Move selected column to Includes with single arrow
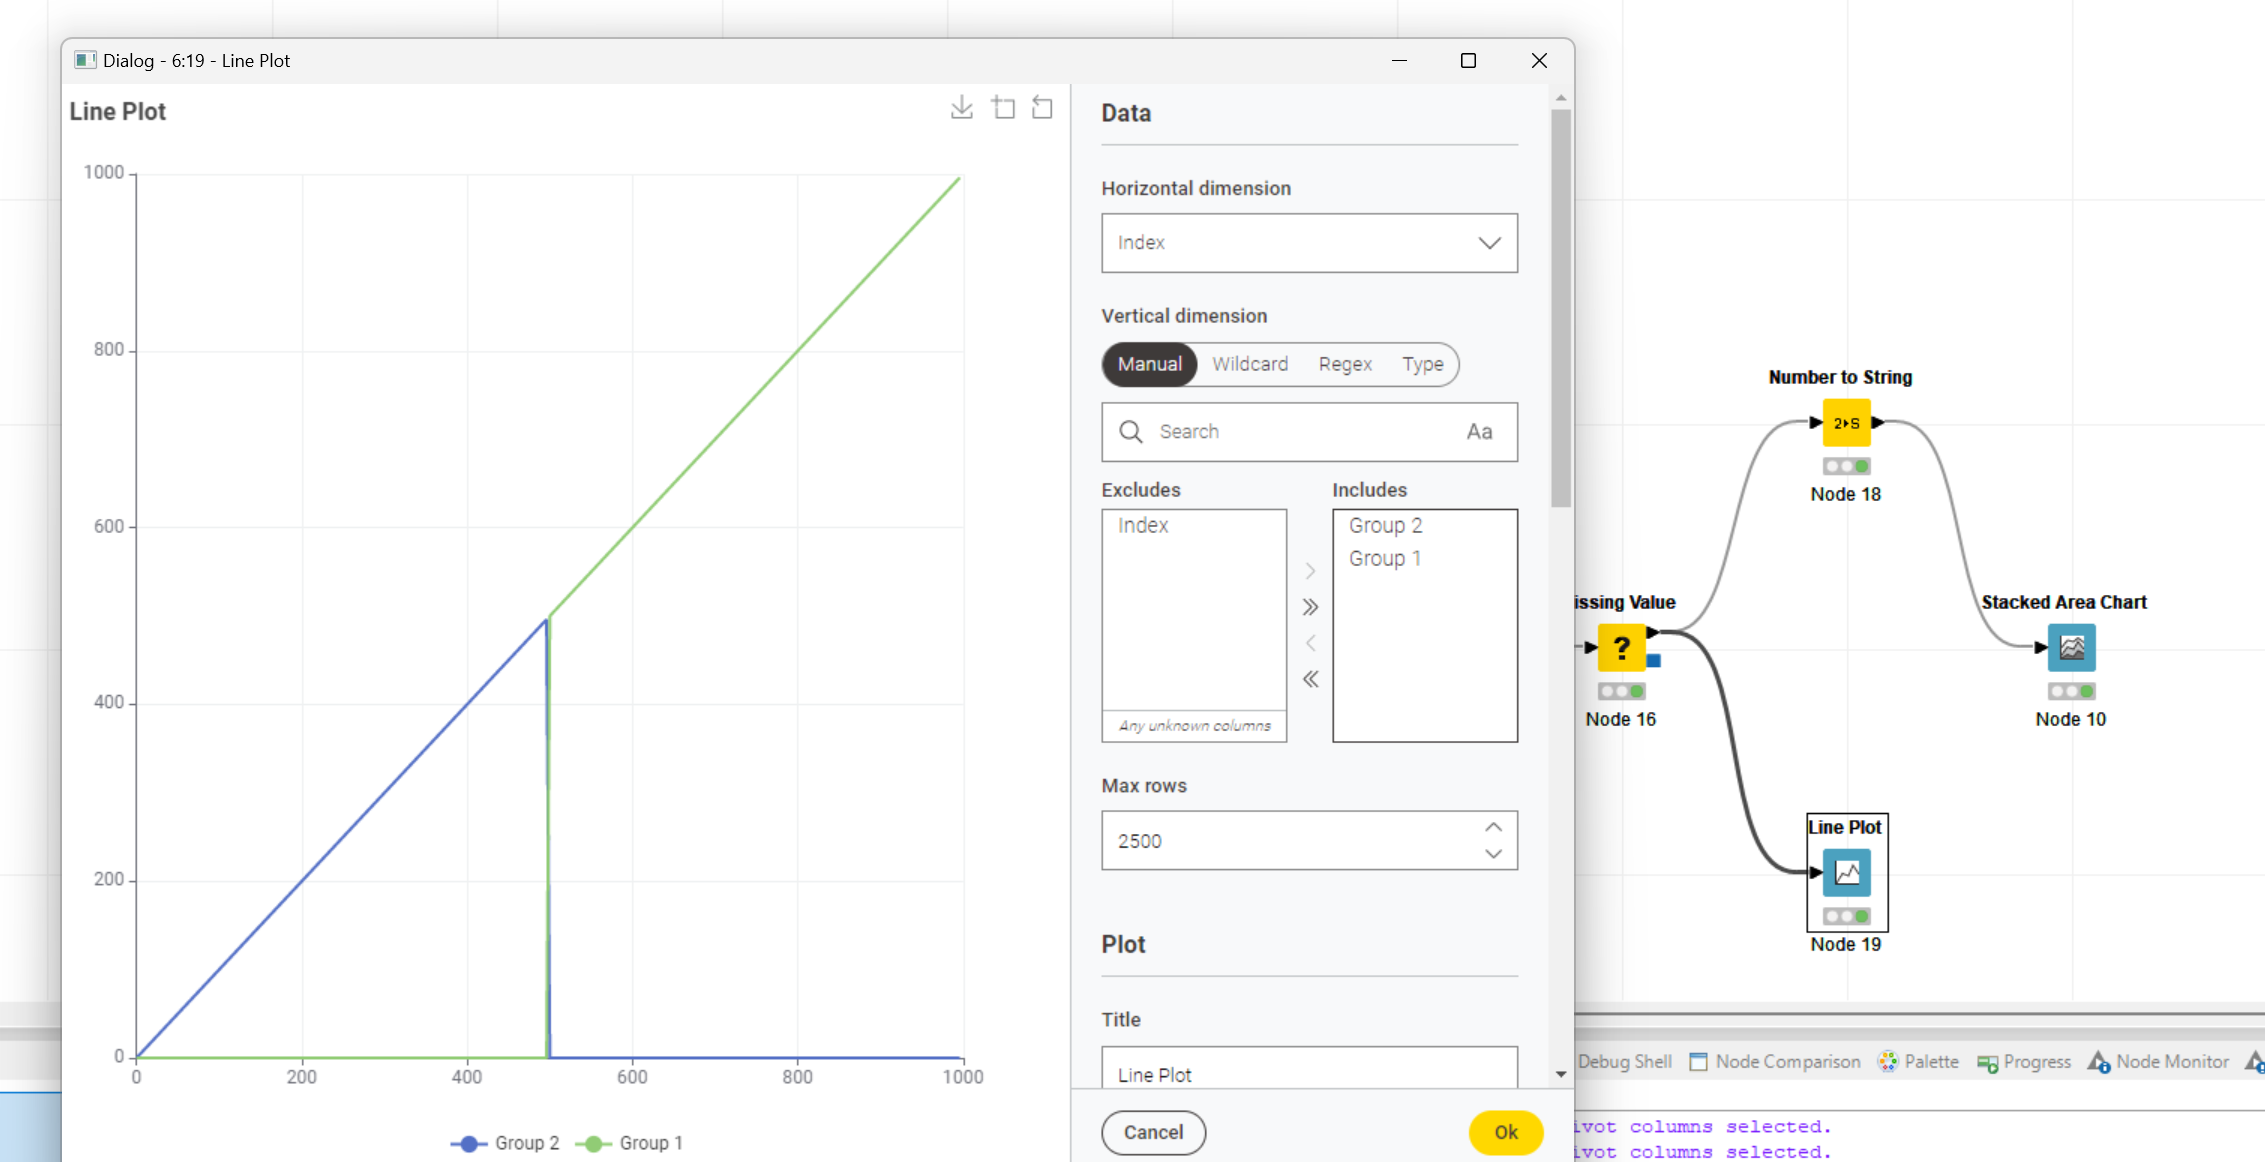The width and height of the screenshot is (2265, 1162). click(1310, 571)
